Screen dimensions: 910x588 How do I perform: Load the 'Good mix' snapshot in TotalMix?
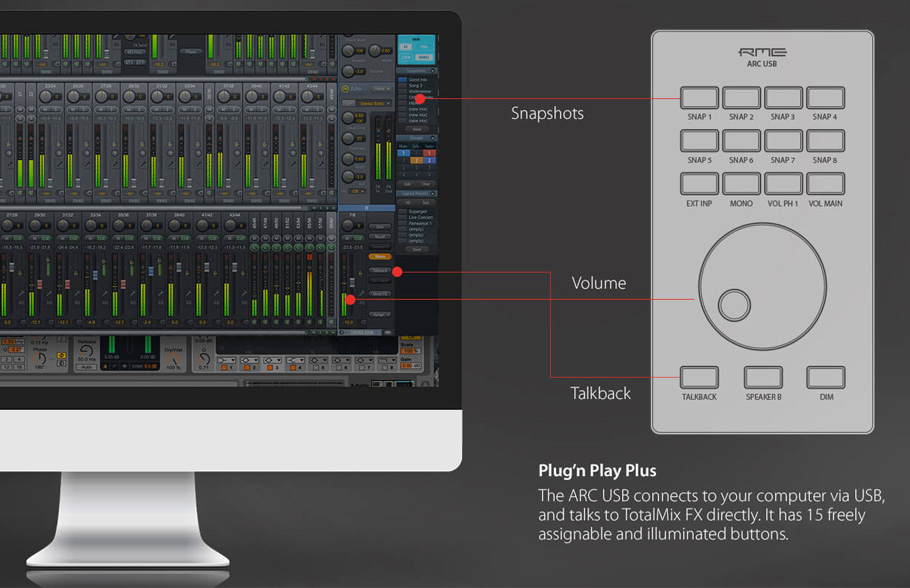(x=418, y=80)
